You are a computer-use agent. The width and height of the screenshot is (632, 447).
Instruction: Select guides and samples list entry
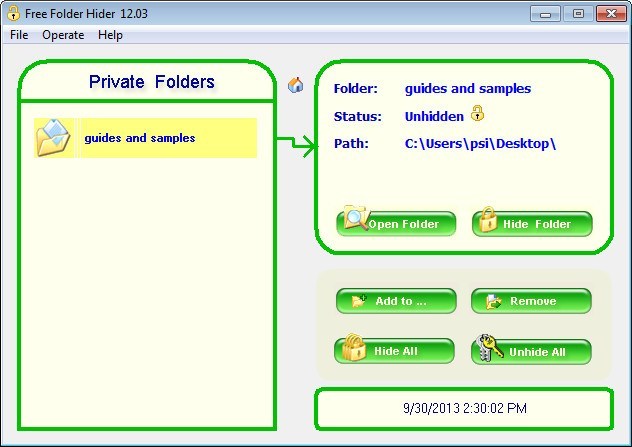click(x=146, y=138)
